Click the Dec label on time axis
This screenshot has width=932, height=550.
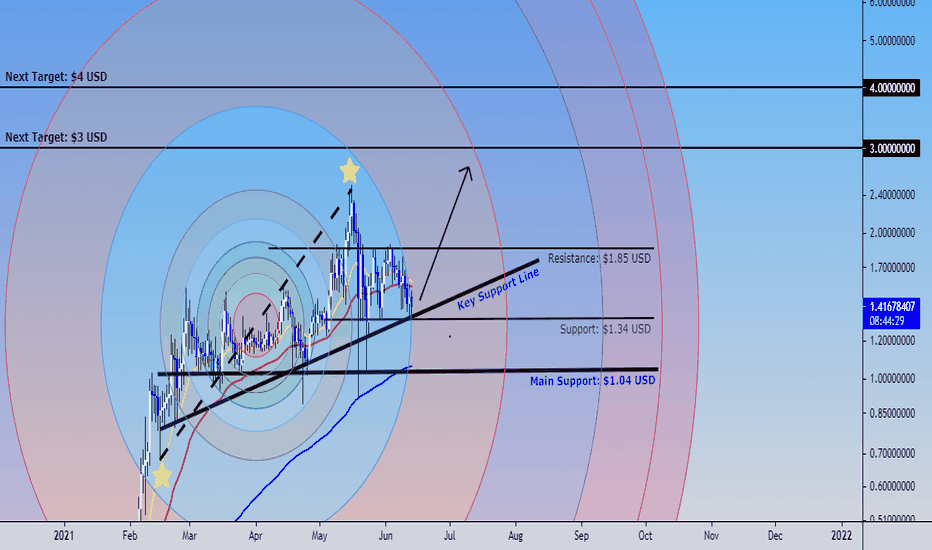click(775, 536)
